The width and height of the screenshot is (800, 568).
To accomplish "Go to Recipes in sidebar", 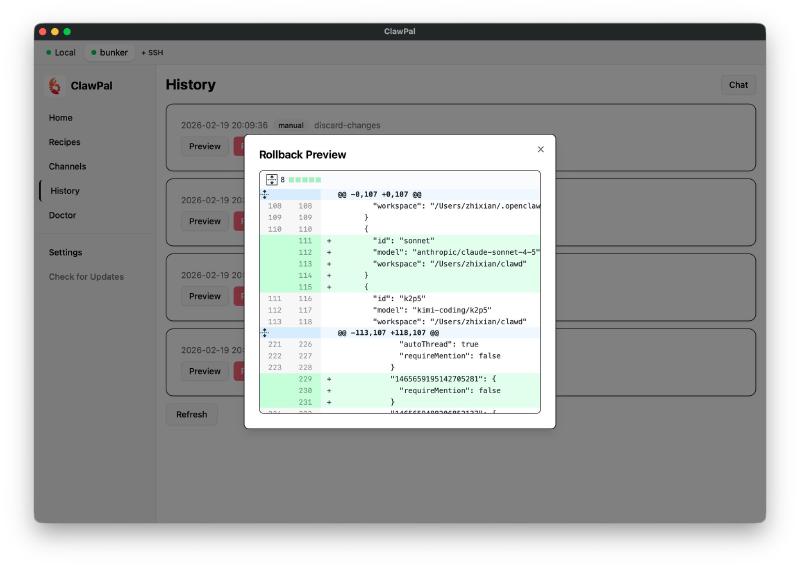I will click(x=65, y=142).
